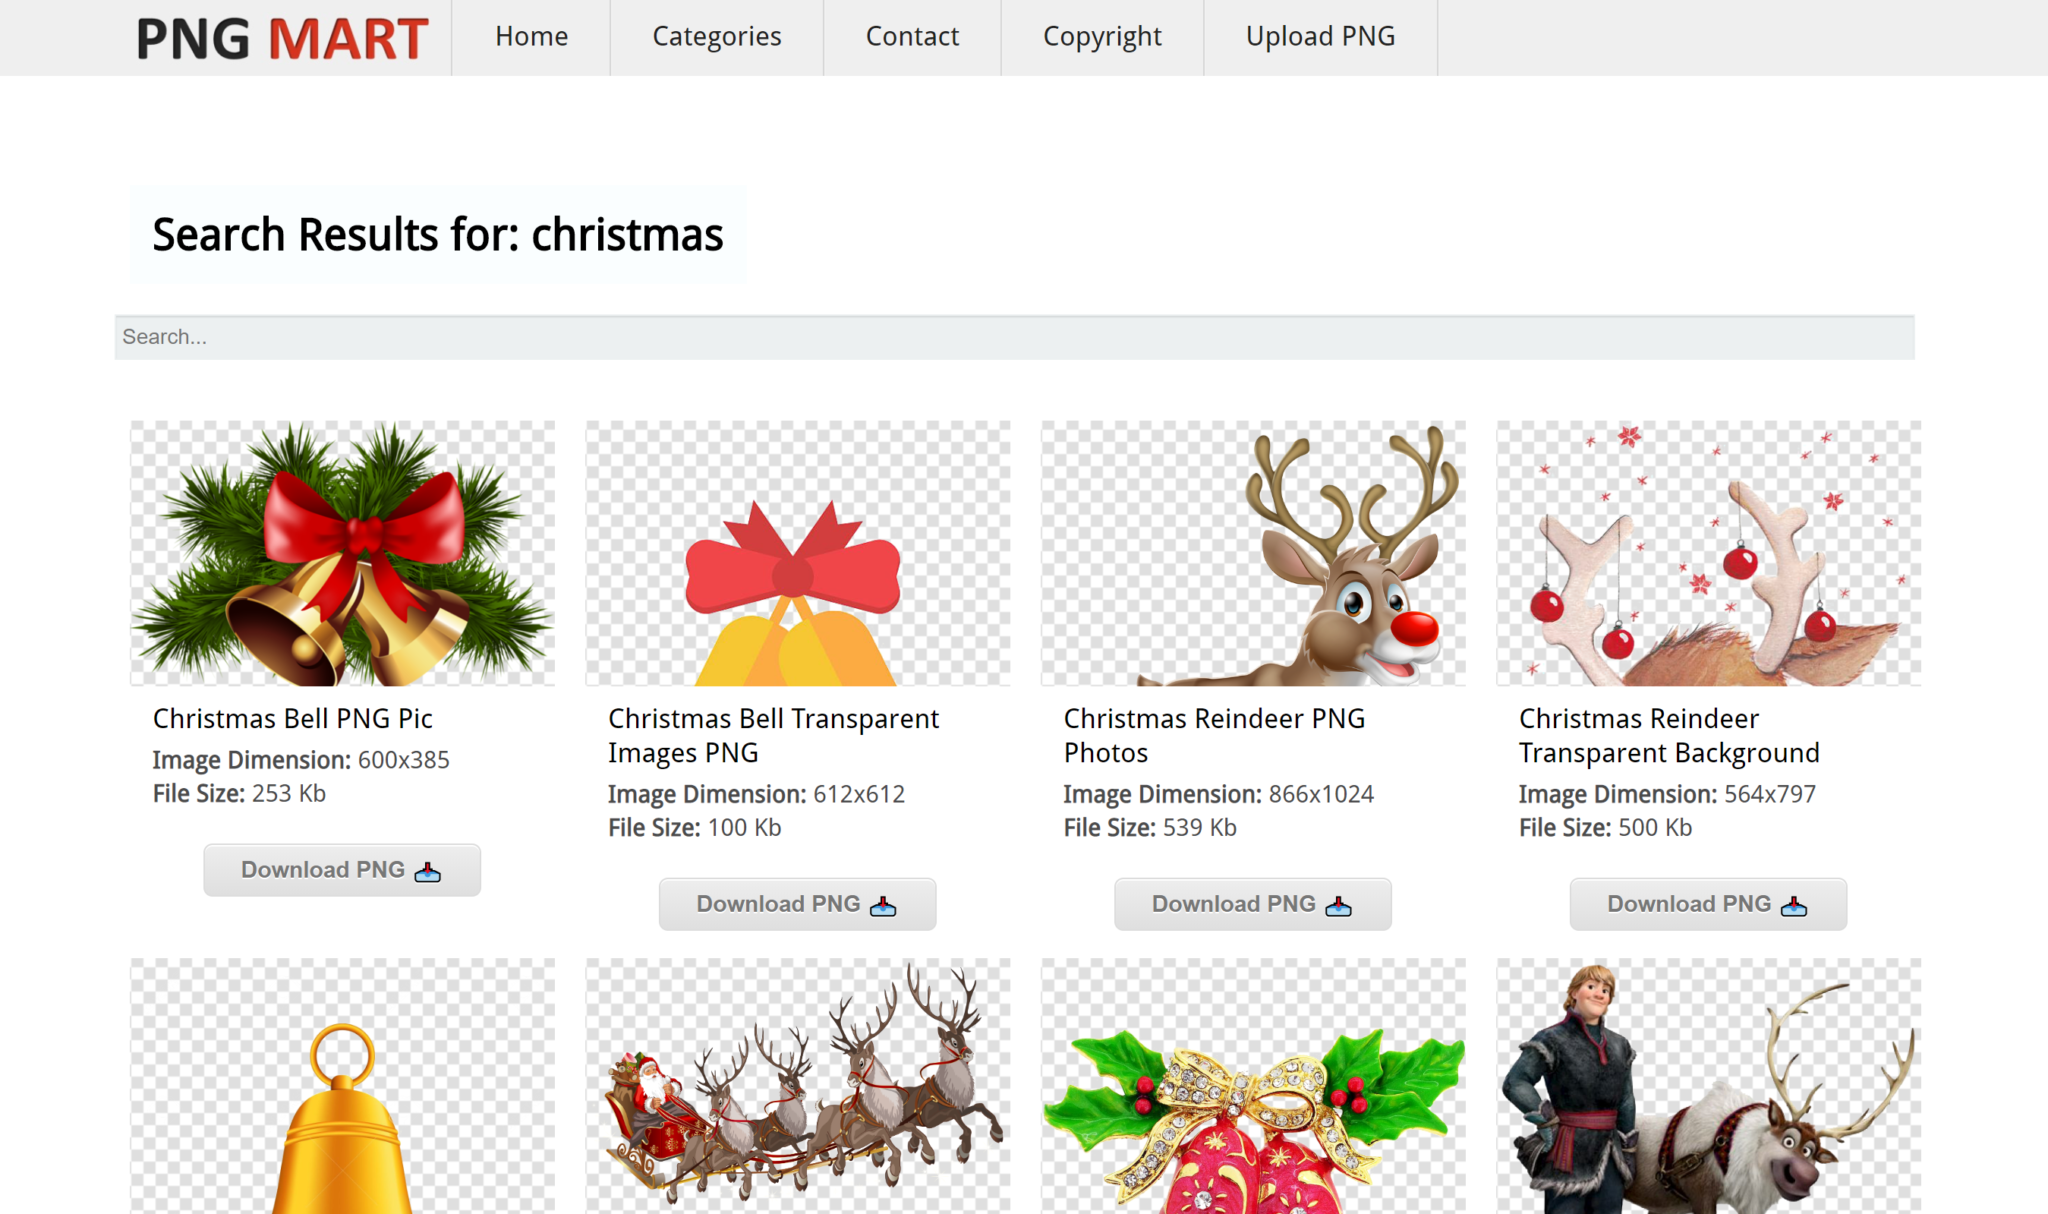This screenshot has width=2048, height=1214.
Task: Click download icon under Reindeer Transparent Background
Action: (1794, 906)
